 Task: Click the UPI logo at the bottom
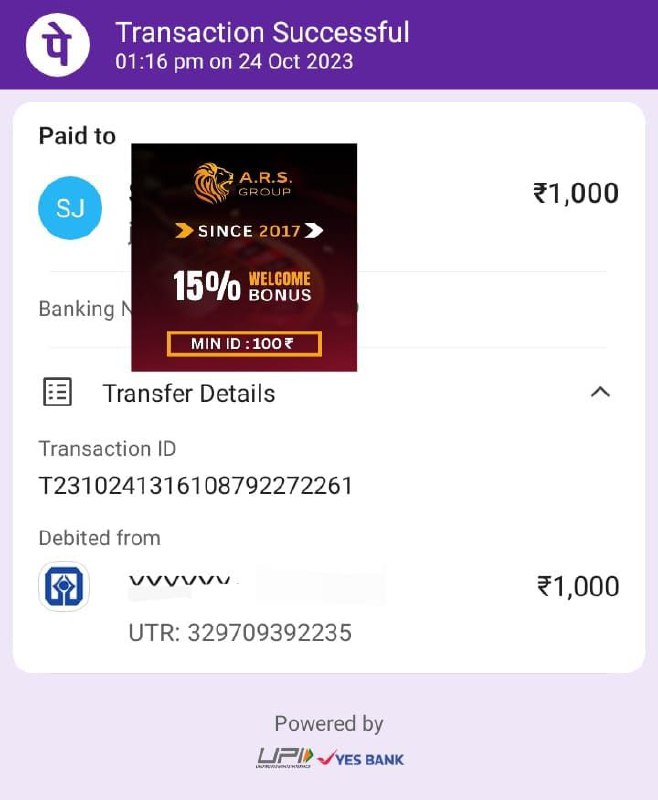(285, 758)
